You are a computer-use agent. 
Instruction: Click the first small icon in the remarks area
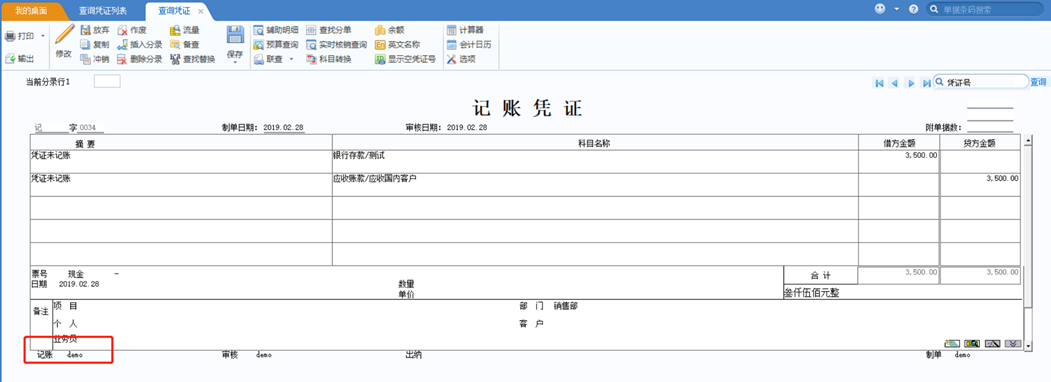click(x=952, y=343)
